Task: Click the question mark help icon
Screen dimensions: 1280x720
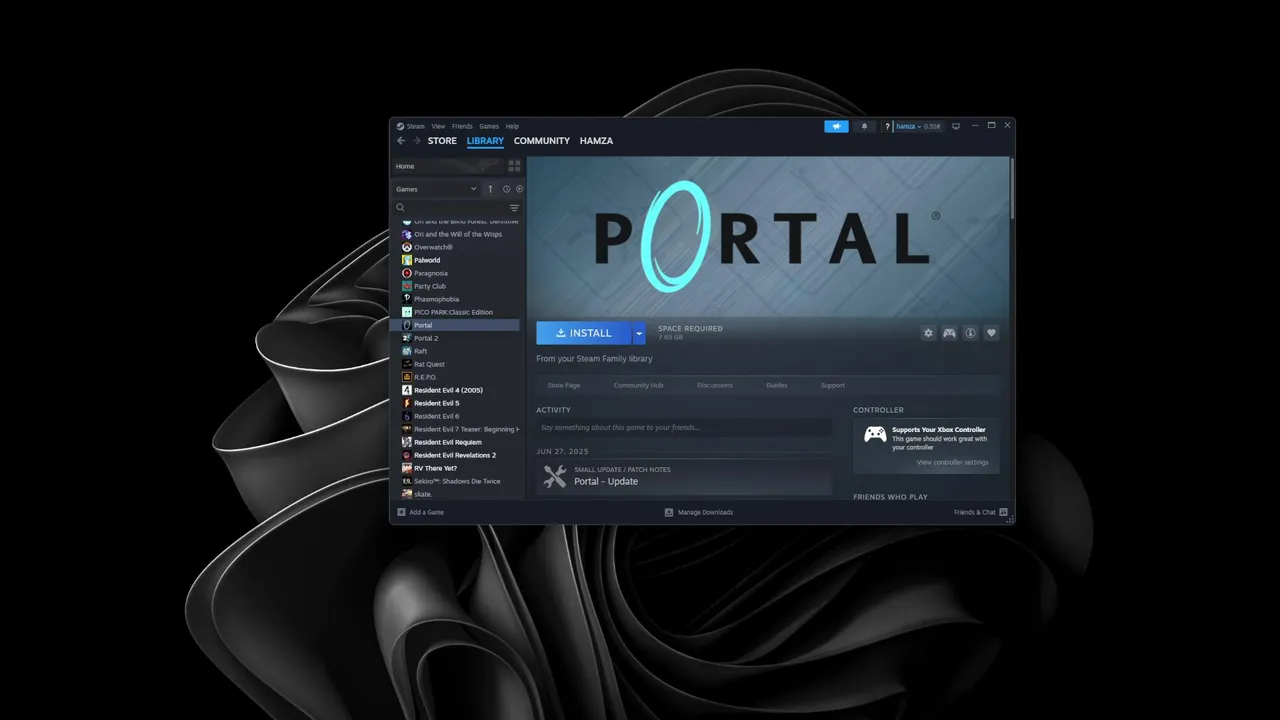Action: tap(887, 126)
